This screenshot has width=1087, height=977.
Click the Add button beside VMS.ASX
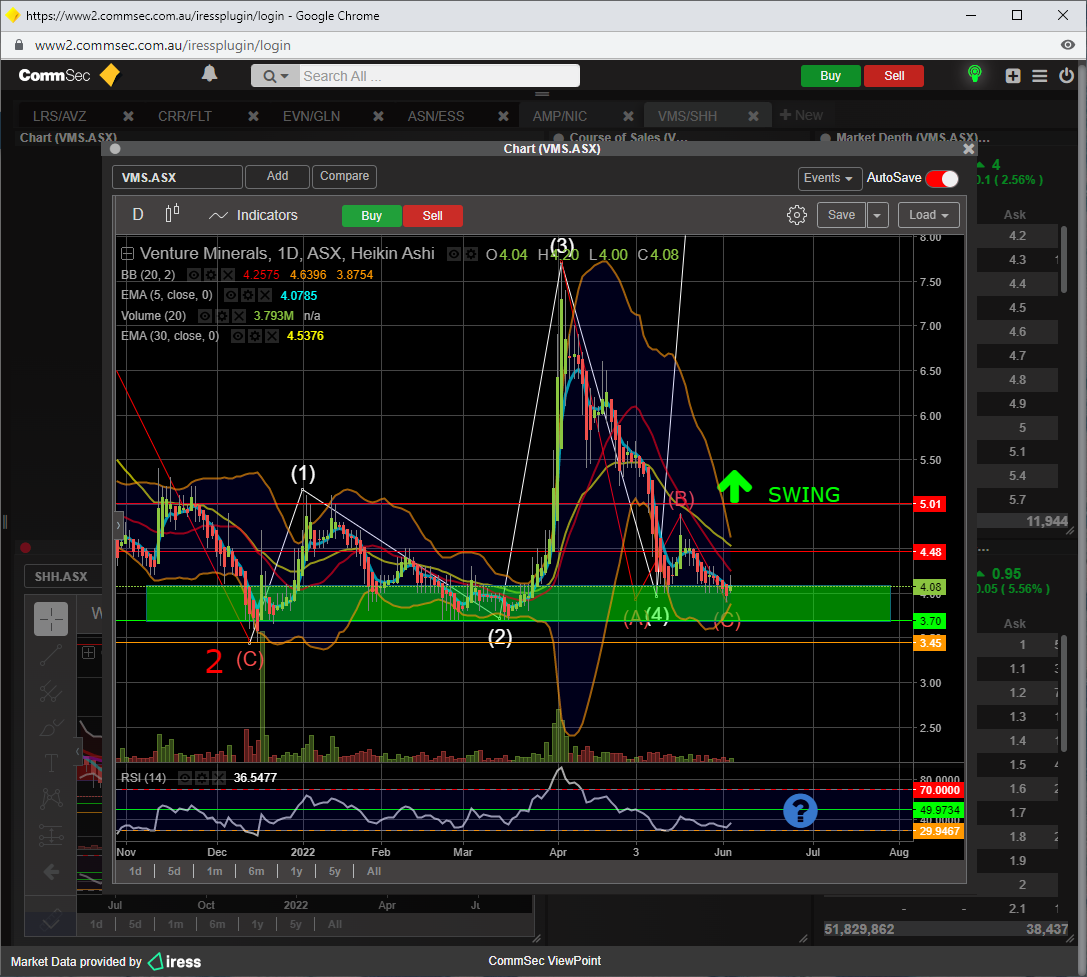pos(277,176)
